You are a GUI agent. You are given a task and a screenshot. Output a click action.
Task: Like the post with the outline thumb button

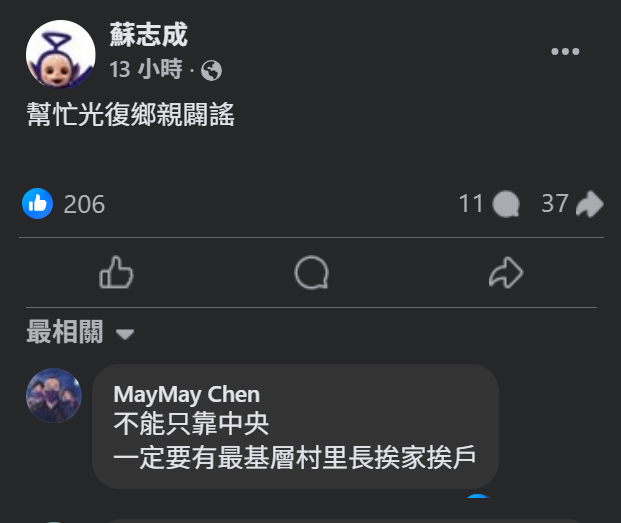coord(116,272)
